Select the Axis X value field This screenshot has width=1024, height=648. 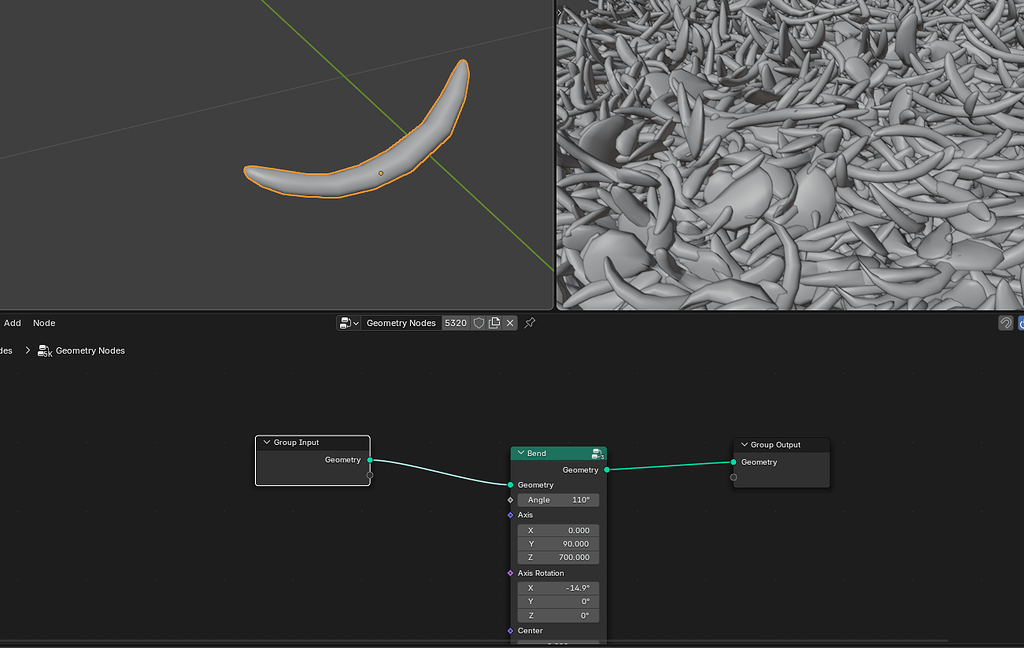(558, 530)
